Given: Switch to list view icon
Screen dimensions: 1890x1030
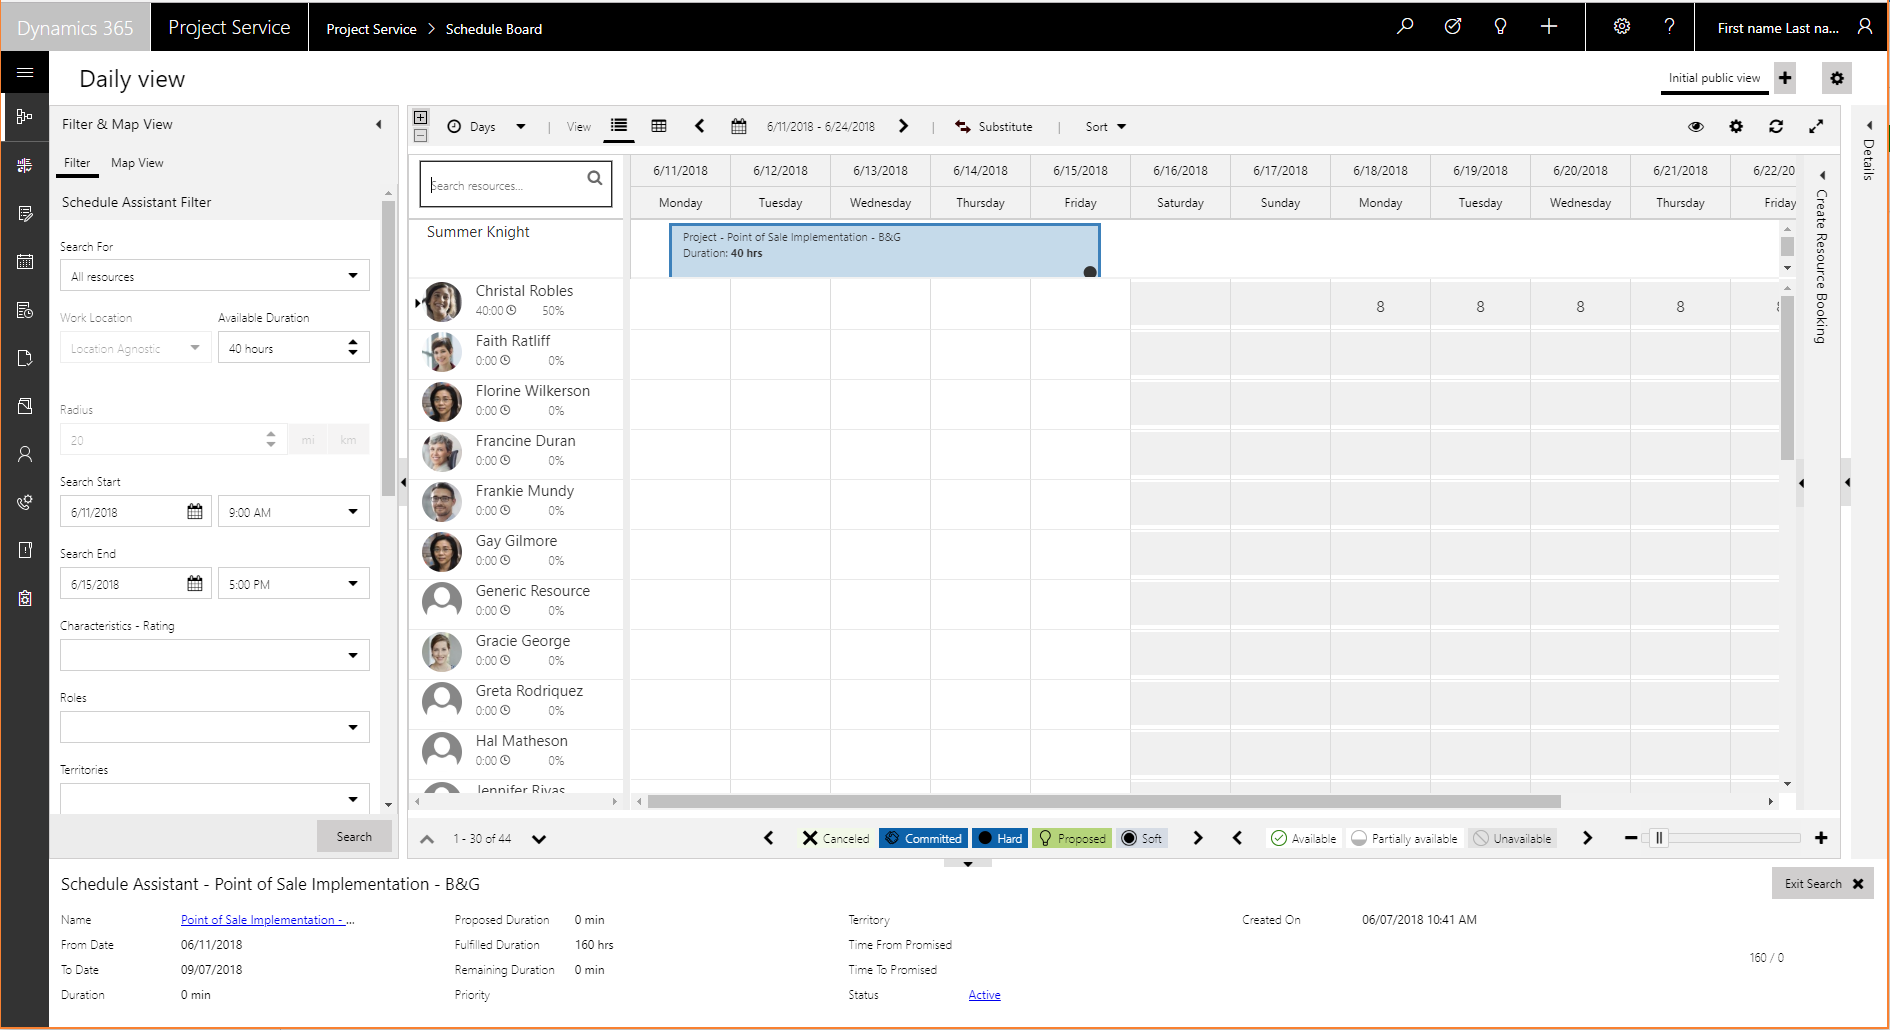Looking at the screenshot, I should [x=619, y=126].
